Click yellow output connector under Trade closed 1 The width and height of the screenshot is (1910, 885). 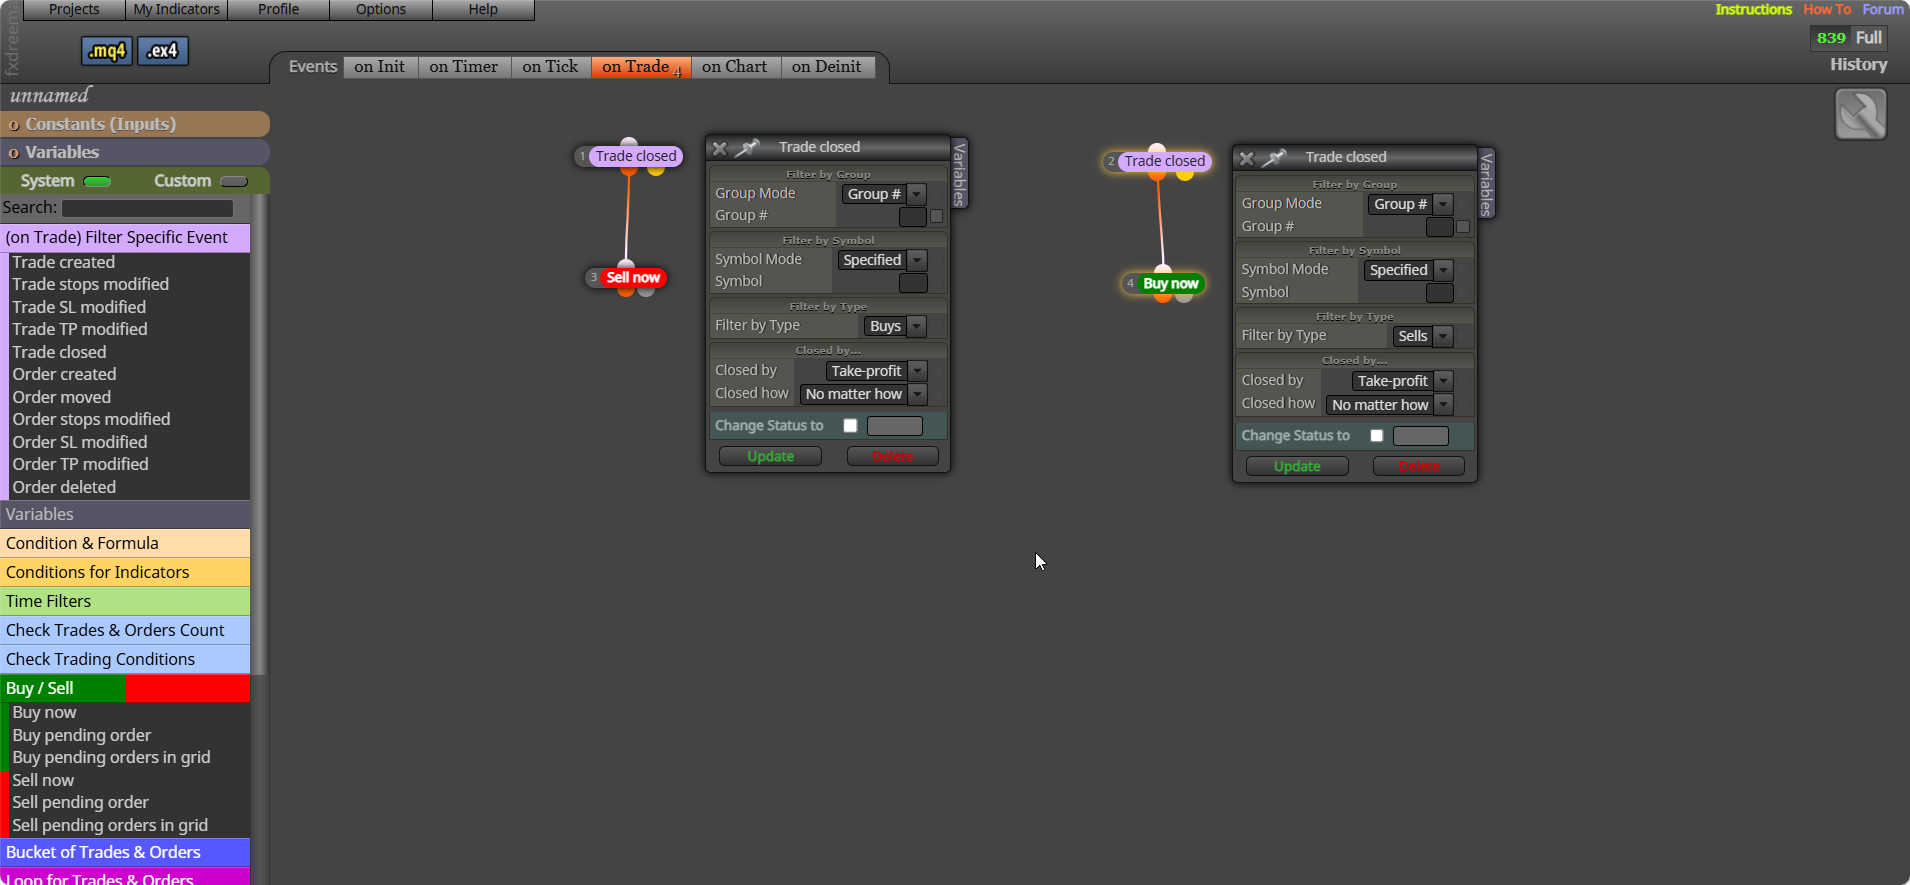[x=656, y=170]
